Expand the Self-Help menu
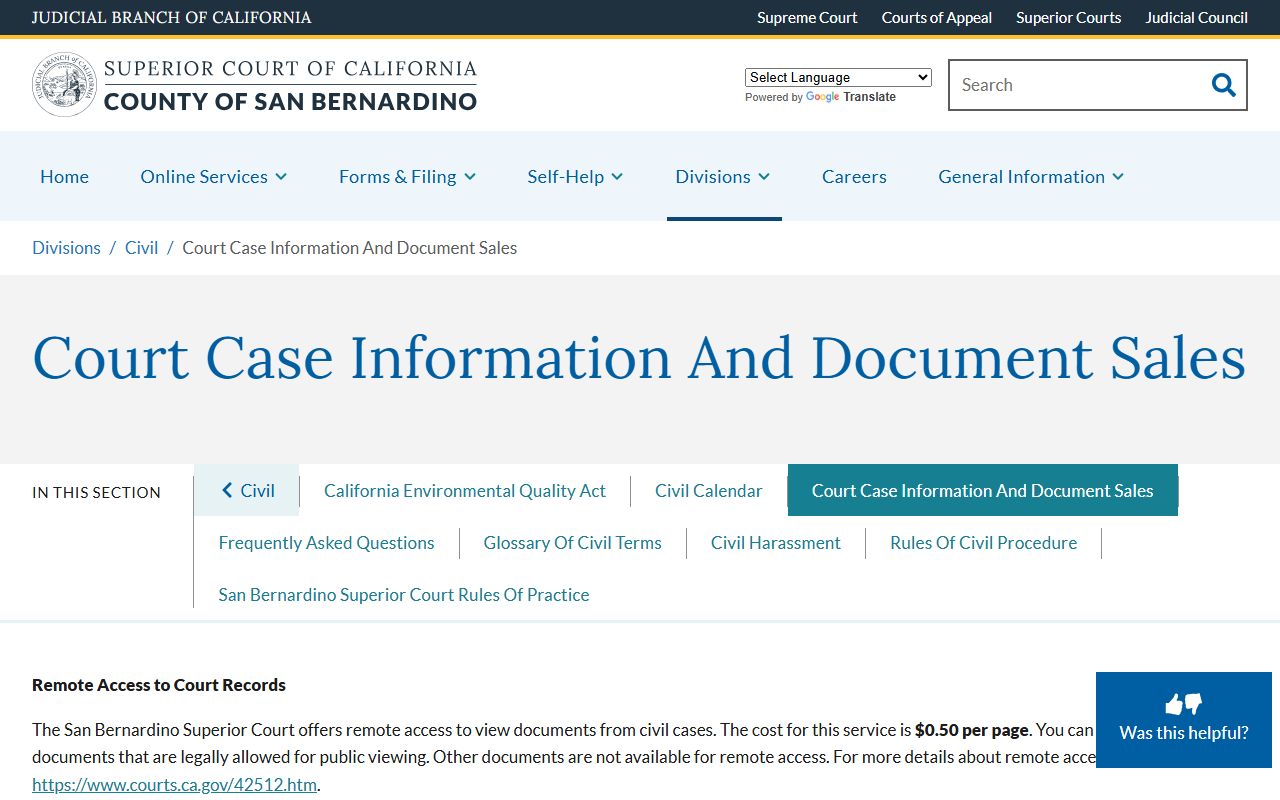The height and width of the screenshot is (800, 1280). [x=575, y=176]
